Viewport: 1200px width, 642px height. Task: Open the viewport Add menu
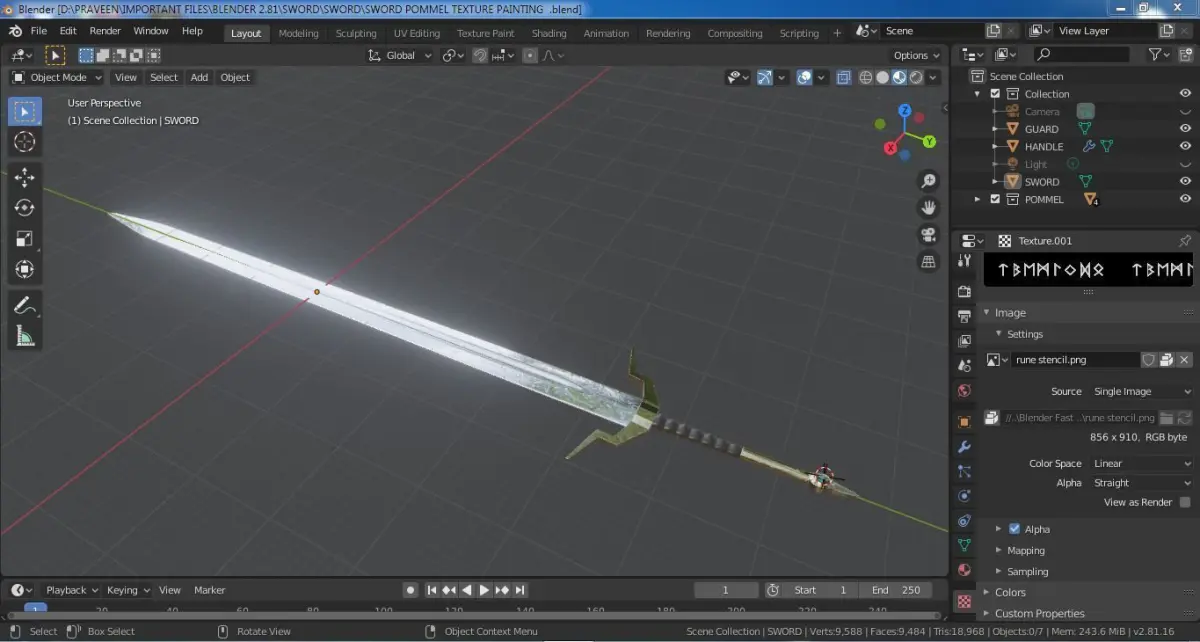tap(199, 77)
